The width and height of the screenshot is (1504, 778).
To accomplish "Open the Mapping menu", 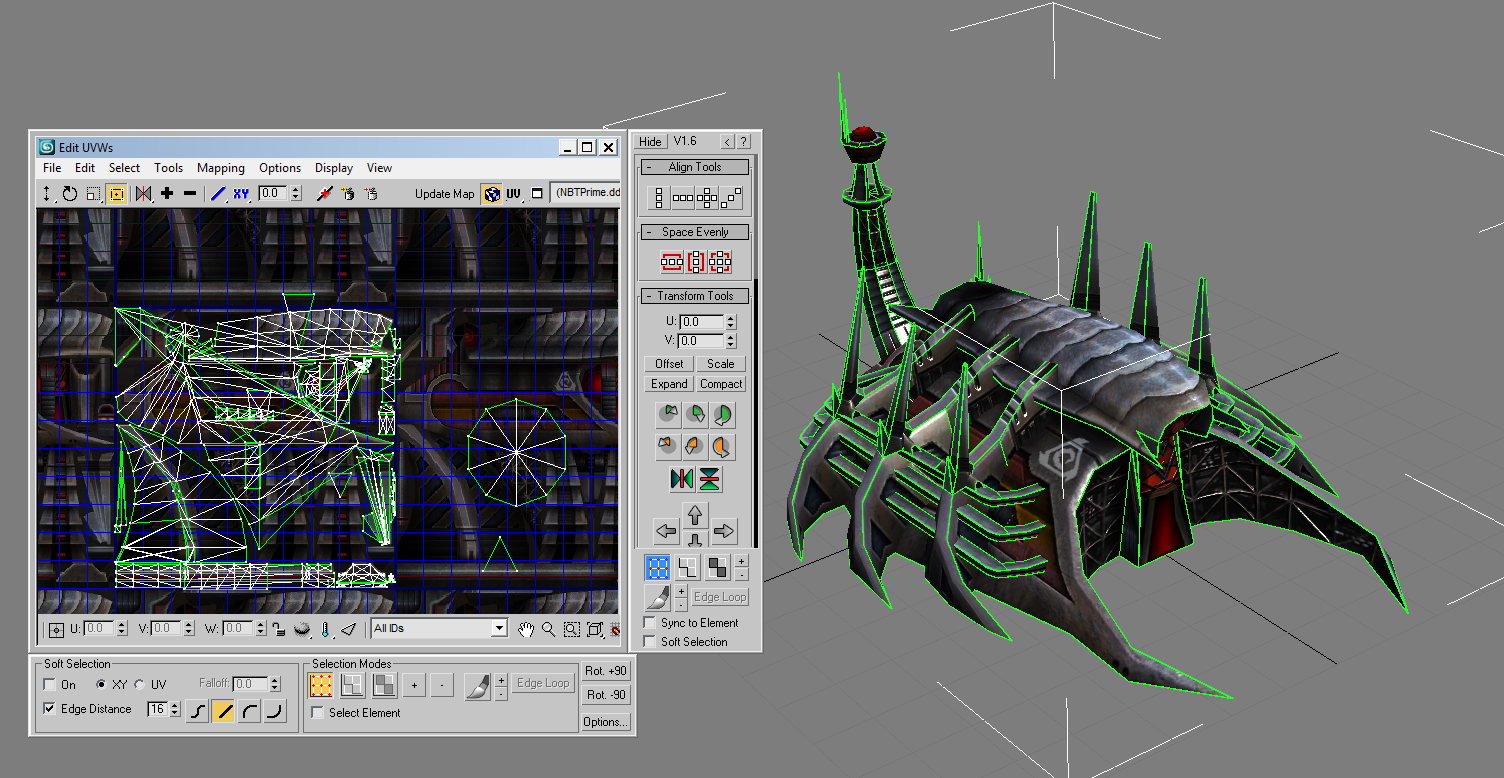I will 221,168.
